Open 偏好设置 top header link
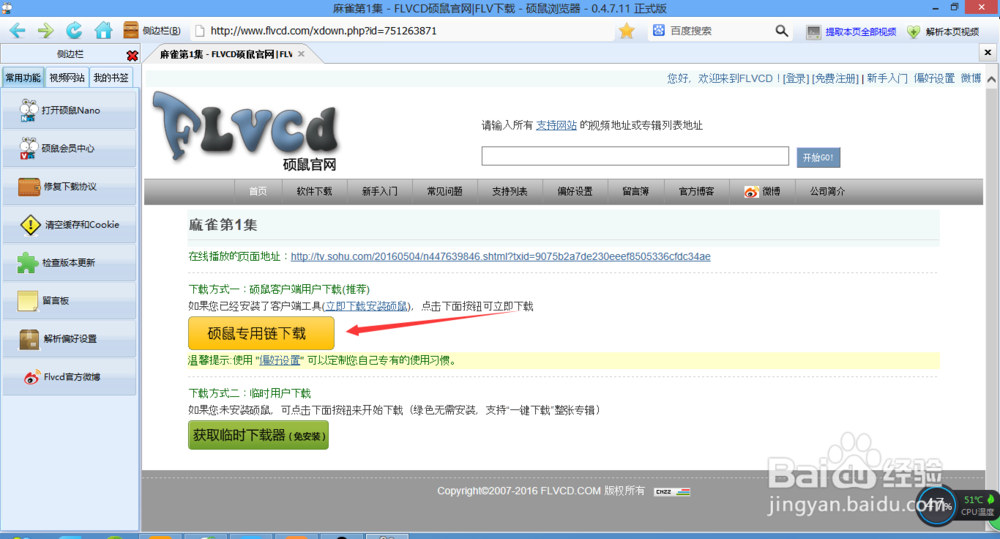The height and width of the screenshot is (539, 1000). point(934,78)
